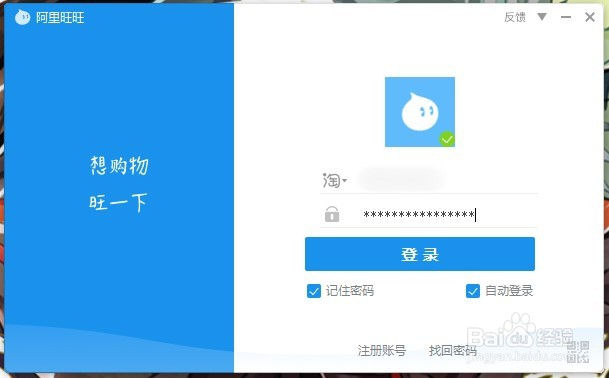Screen dimensions: 609x378
Task: Click the user avatar picture
Action: pyautogui.click(x=419, y=112)
